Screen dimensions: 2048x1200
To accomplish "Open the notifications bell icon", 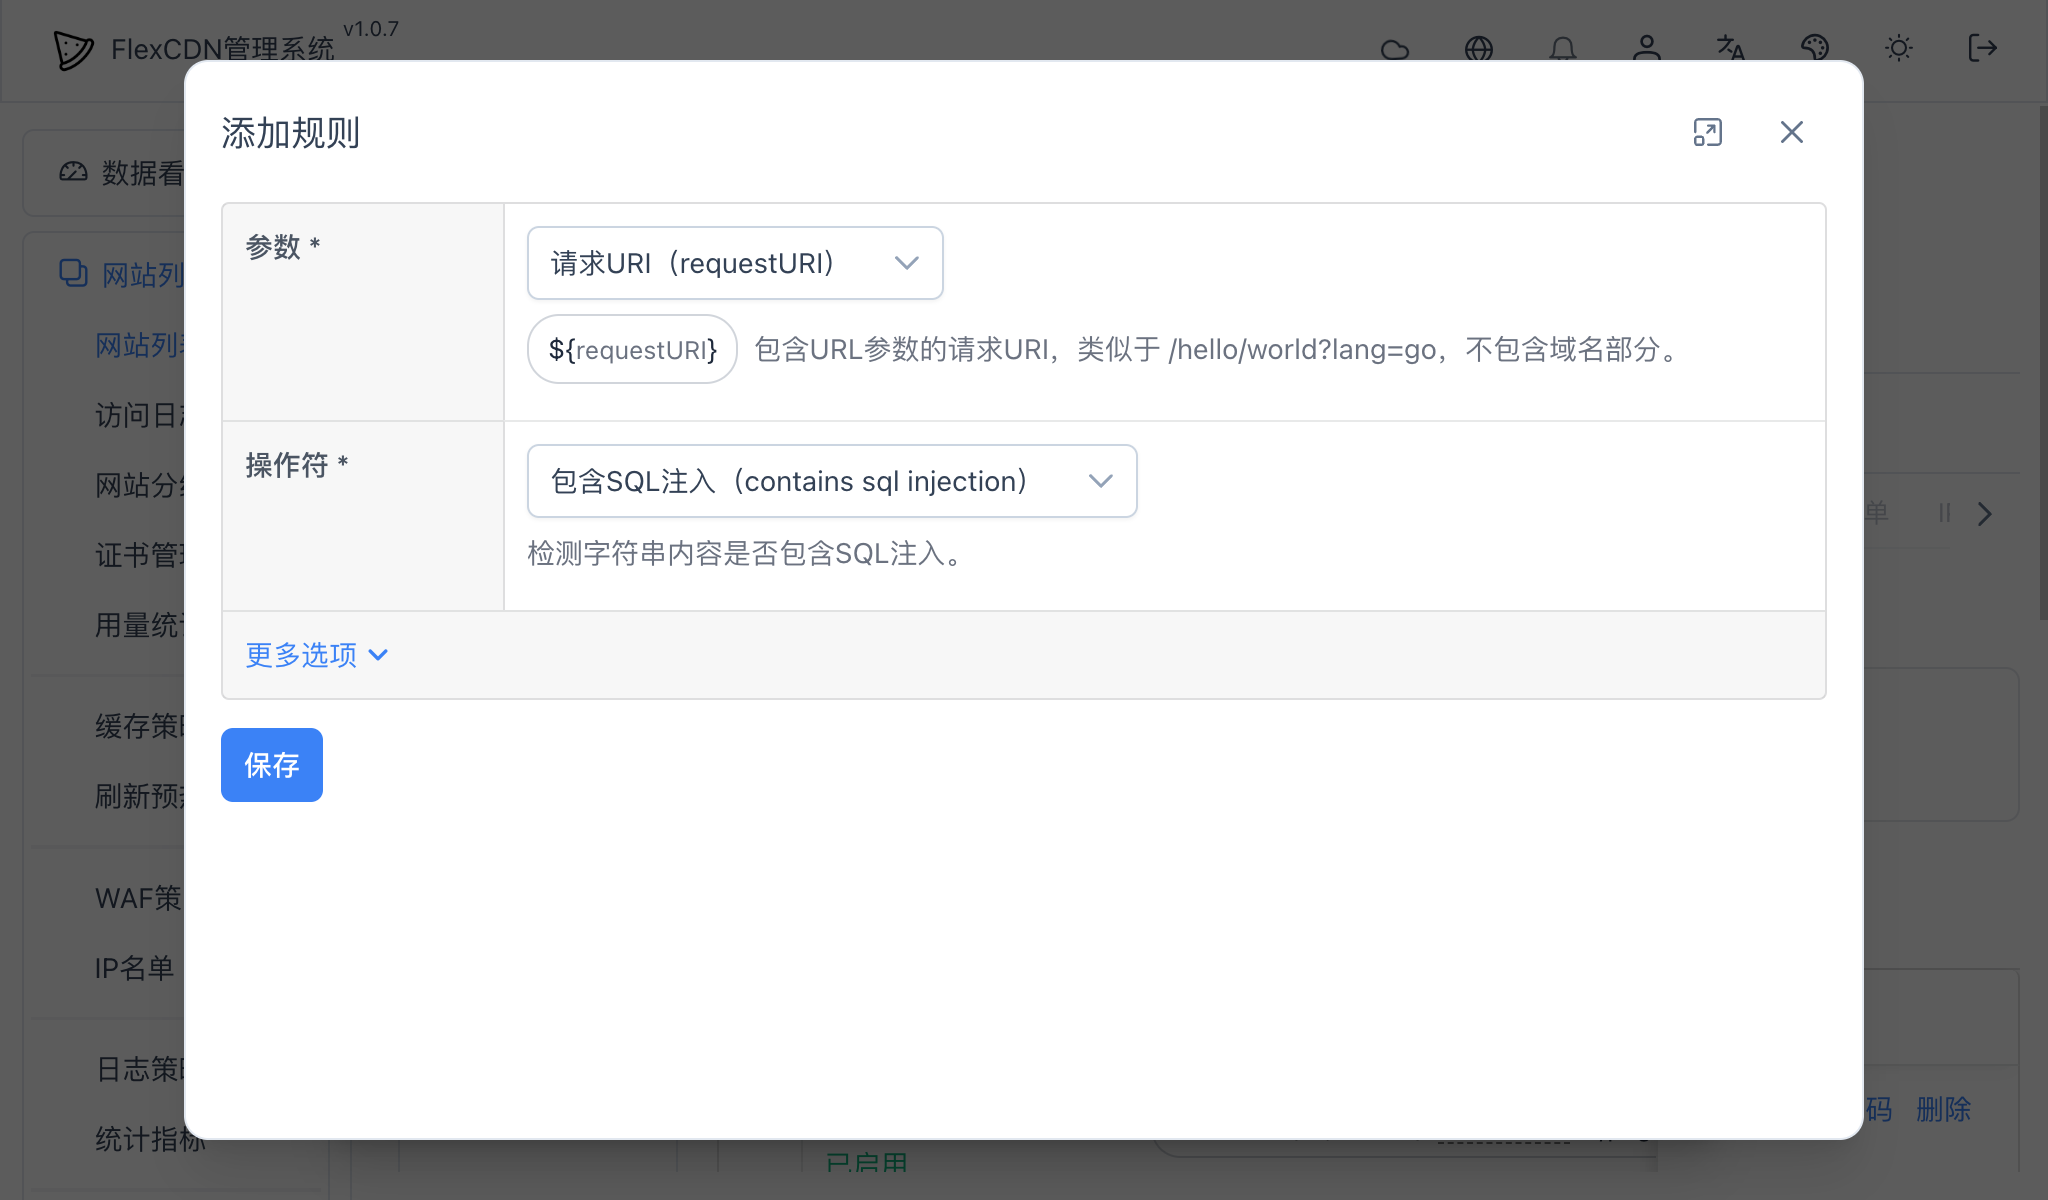I will point(1563,49).
